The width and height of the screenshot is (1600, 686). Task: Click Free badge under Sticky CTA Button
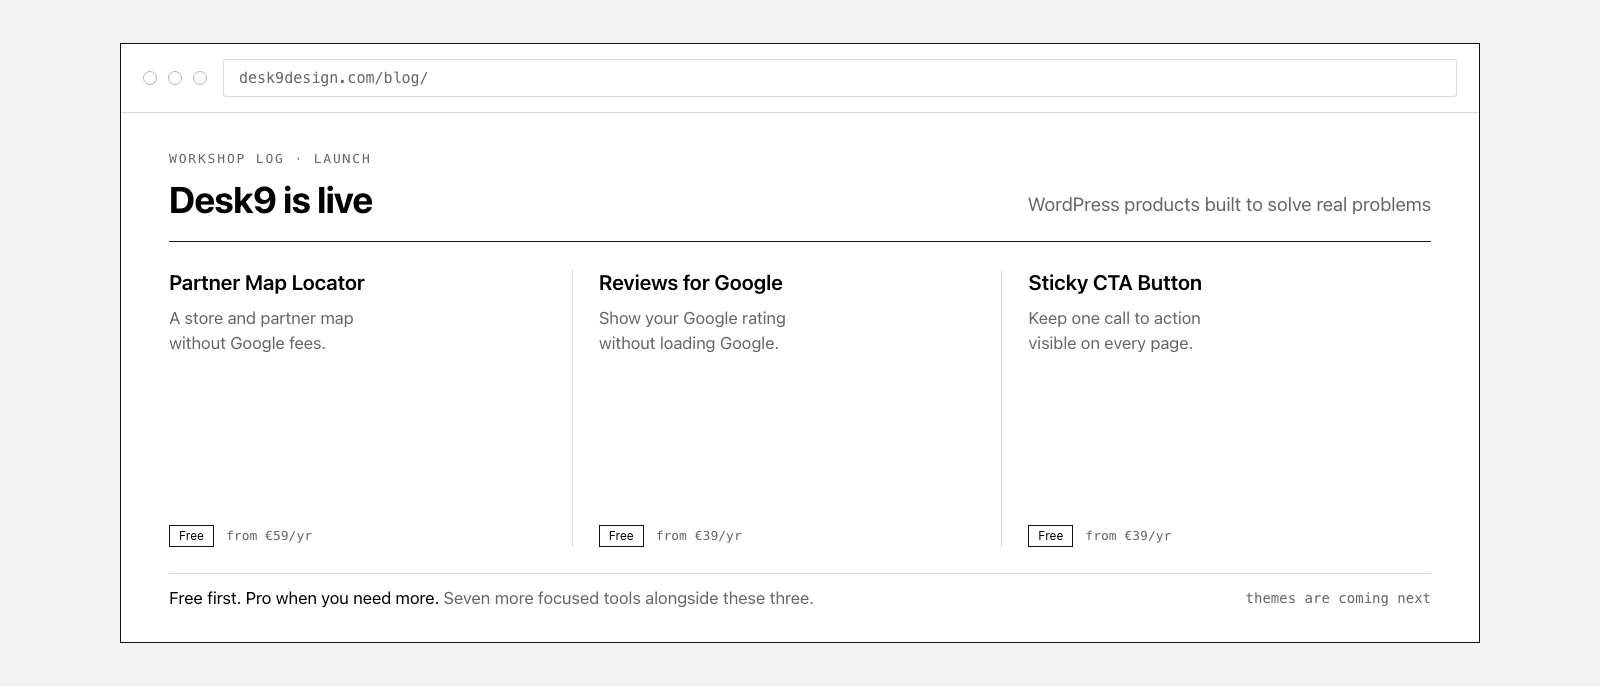tap(1050, 536)
